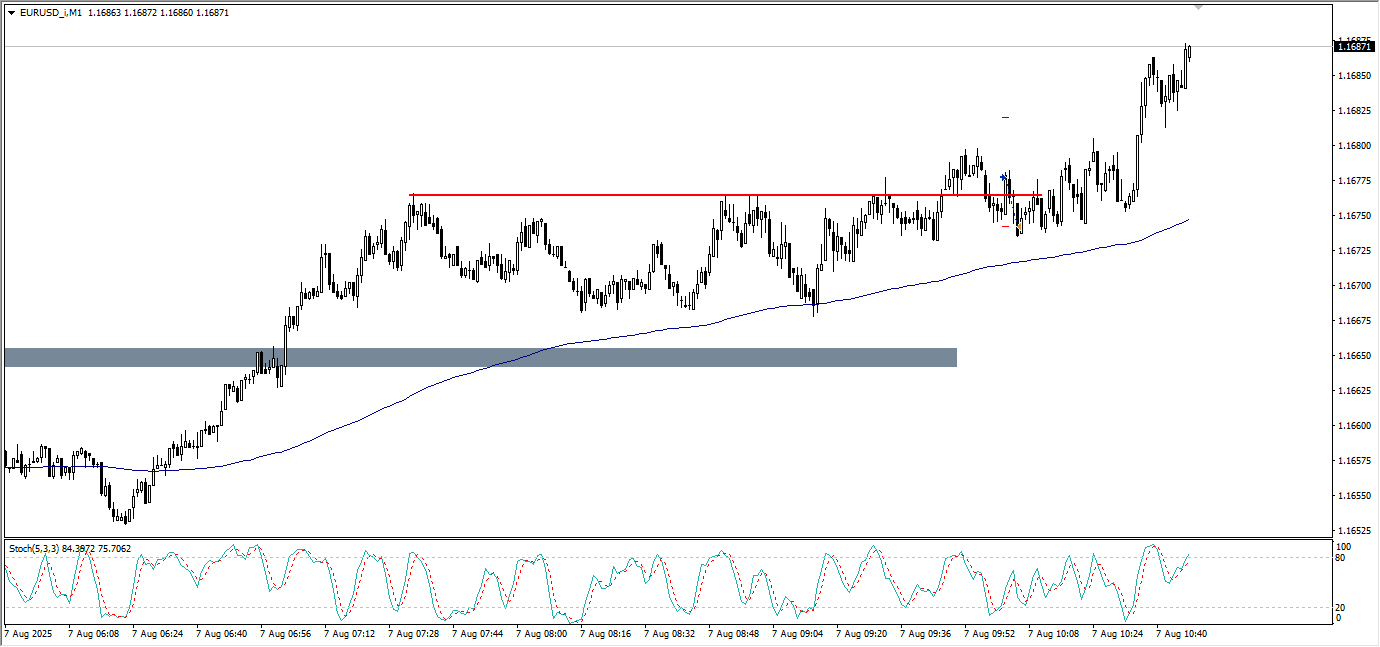Click the 7 Aug 10:40 time axis label
This screenshot has height=647, width=1380.
coord(1181,634)
